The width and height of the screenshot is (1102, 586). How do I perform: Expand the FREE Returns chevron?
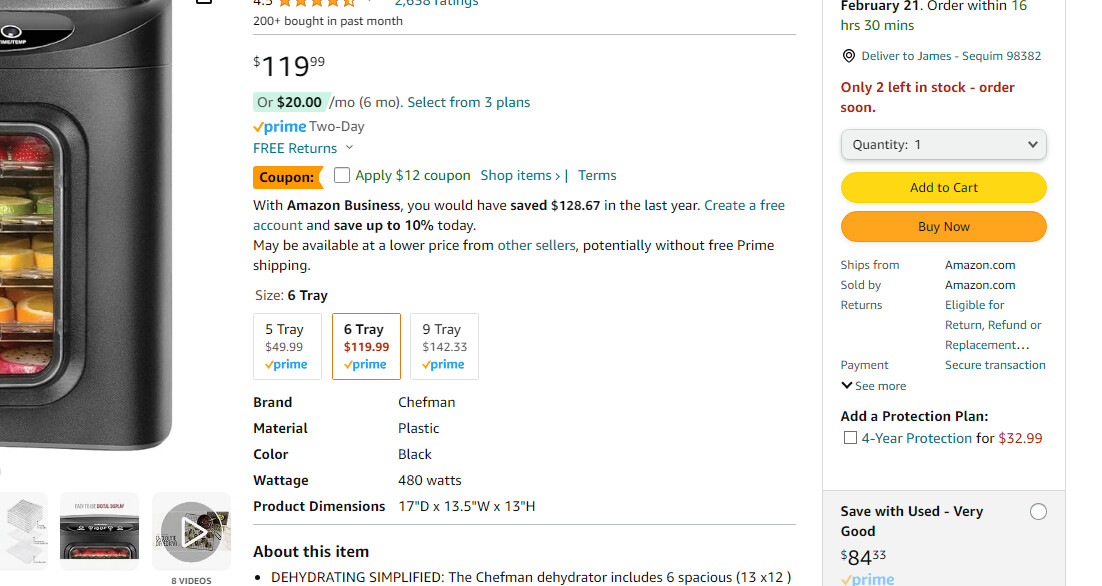348,148
